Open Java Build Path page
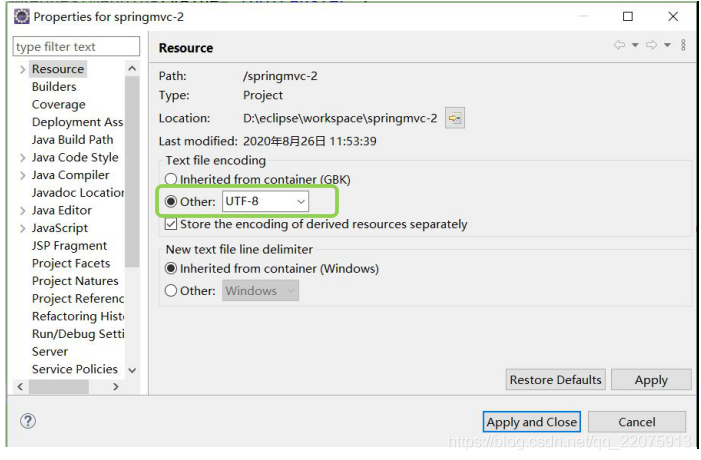 click(72, 140)
